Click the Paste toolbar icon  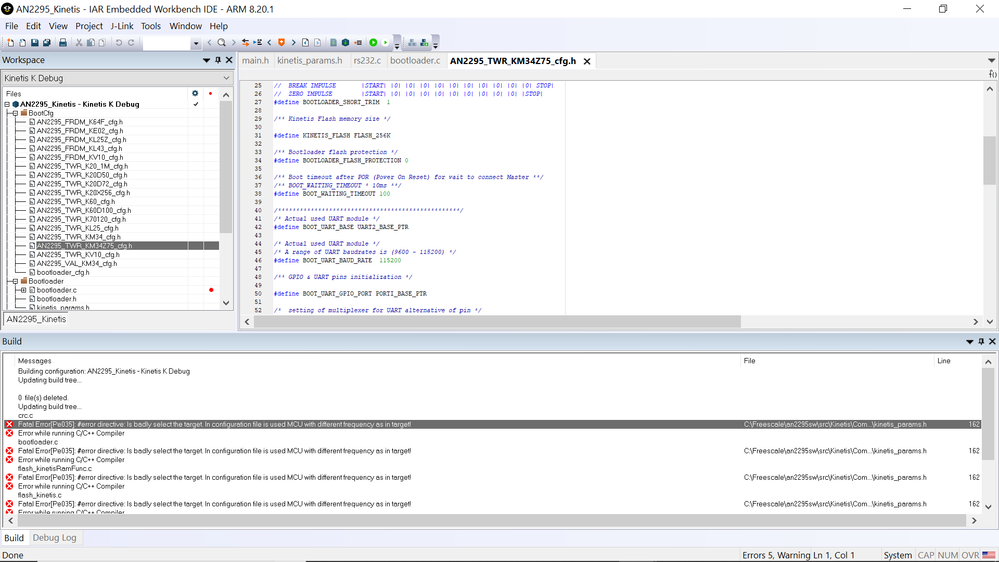[x=102, y=43]
